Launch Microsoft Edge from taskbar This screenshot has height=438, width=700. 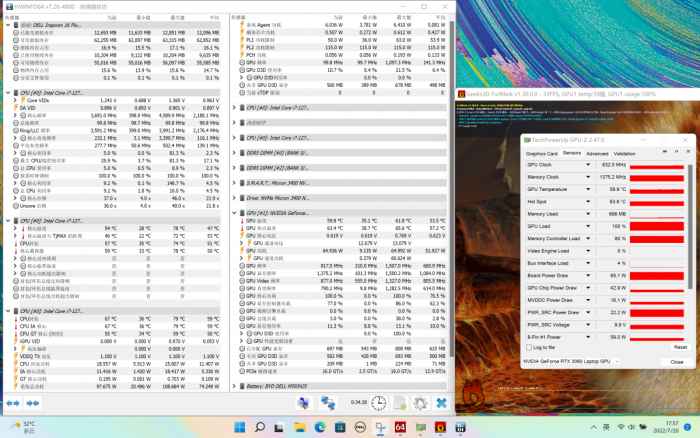(320, 427)
